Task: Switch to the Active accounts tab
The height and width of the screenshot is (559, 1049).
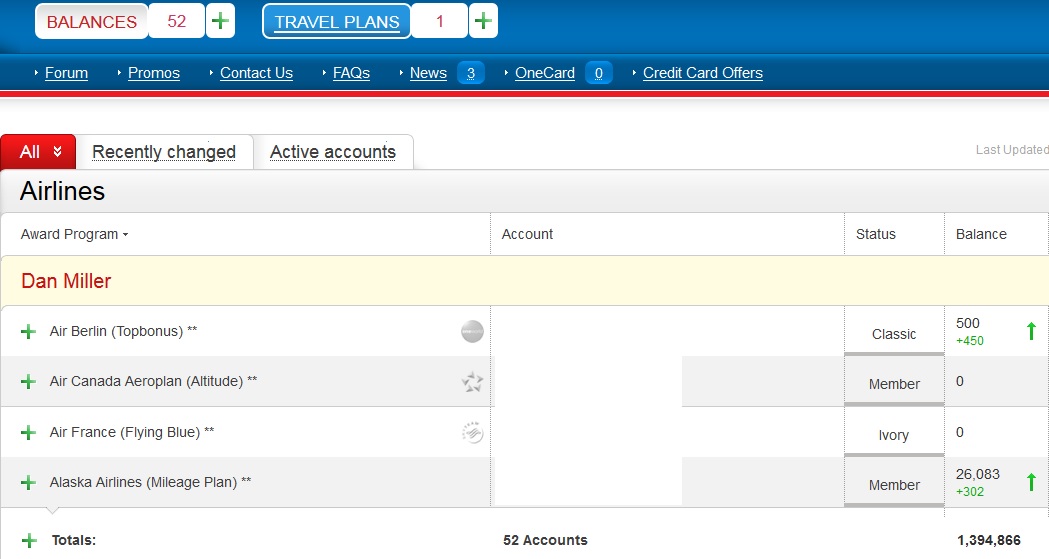Action: point(333,152)
